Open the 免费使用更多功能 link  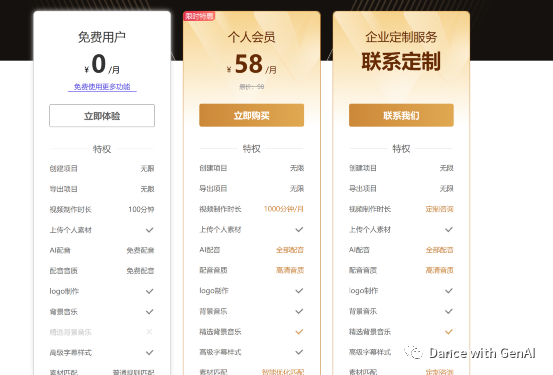coord(102,87)
